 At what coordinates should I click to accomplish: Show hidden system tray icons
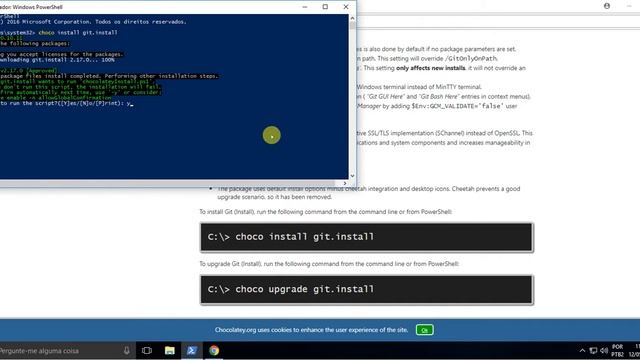coord(582,351)
